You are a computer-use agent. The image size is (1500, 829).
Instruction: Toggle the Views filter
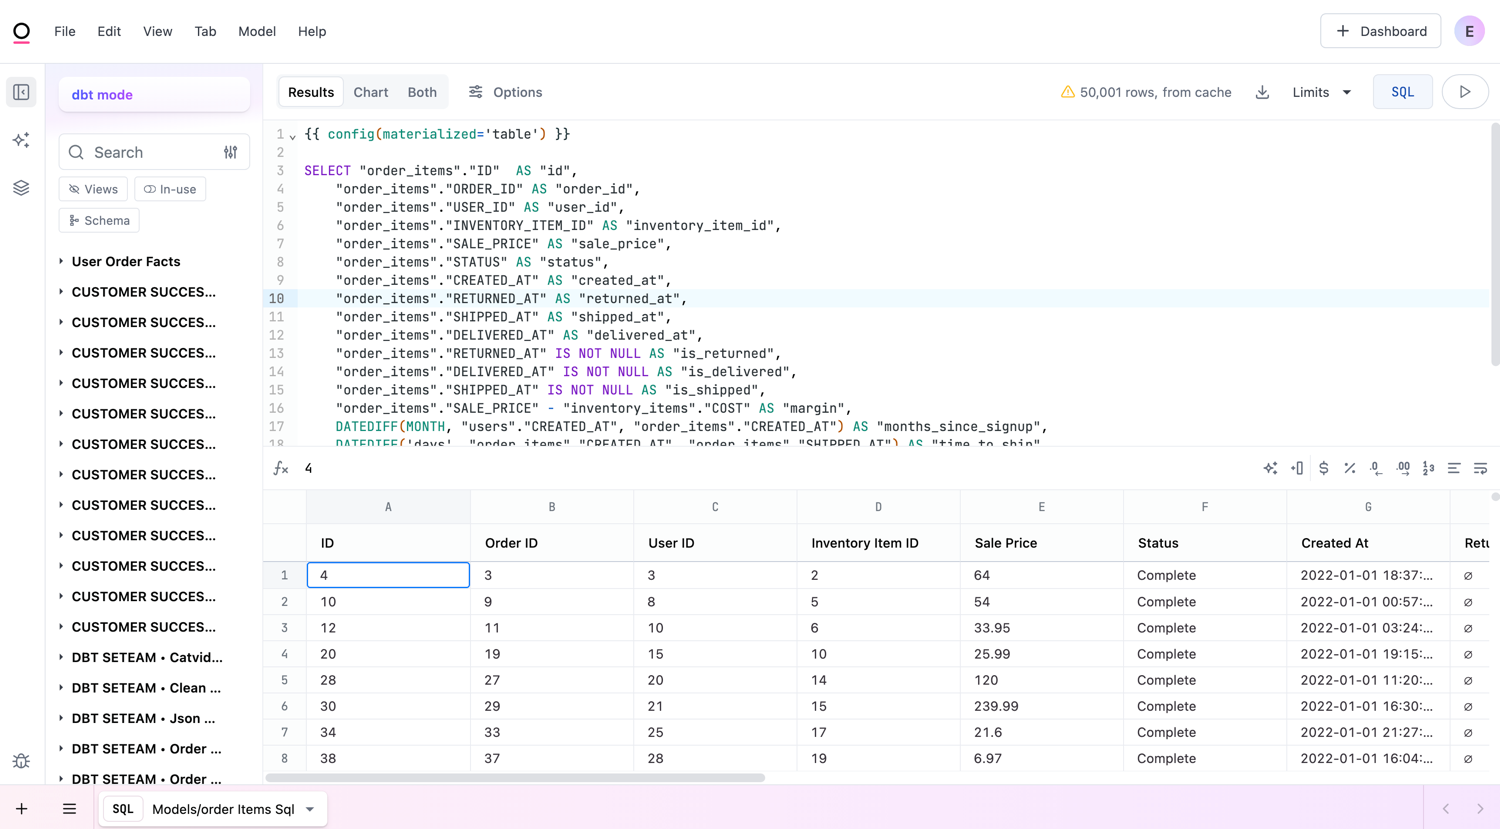click(93, 189)
